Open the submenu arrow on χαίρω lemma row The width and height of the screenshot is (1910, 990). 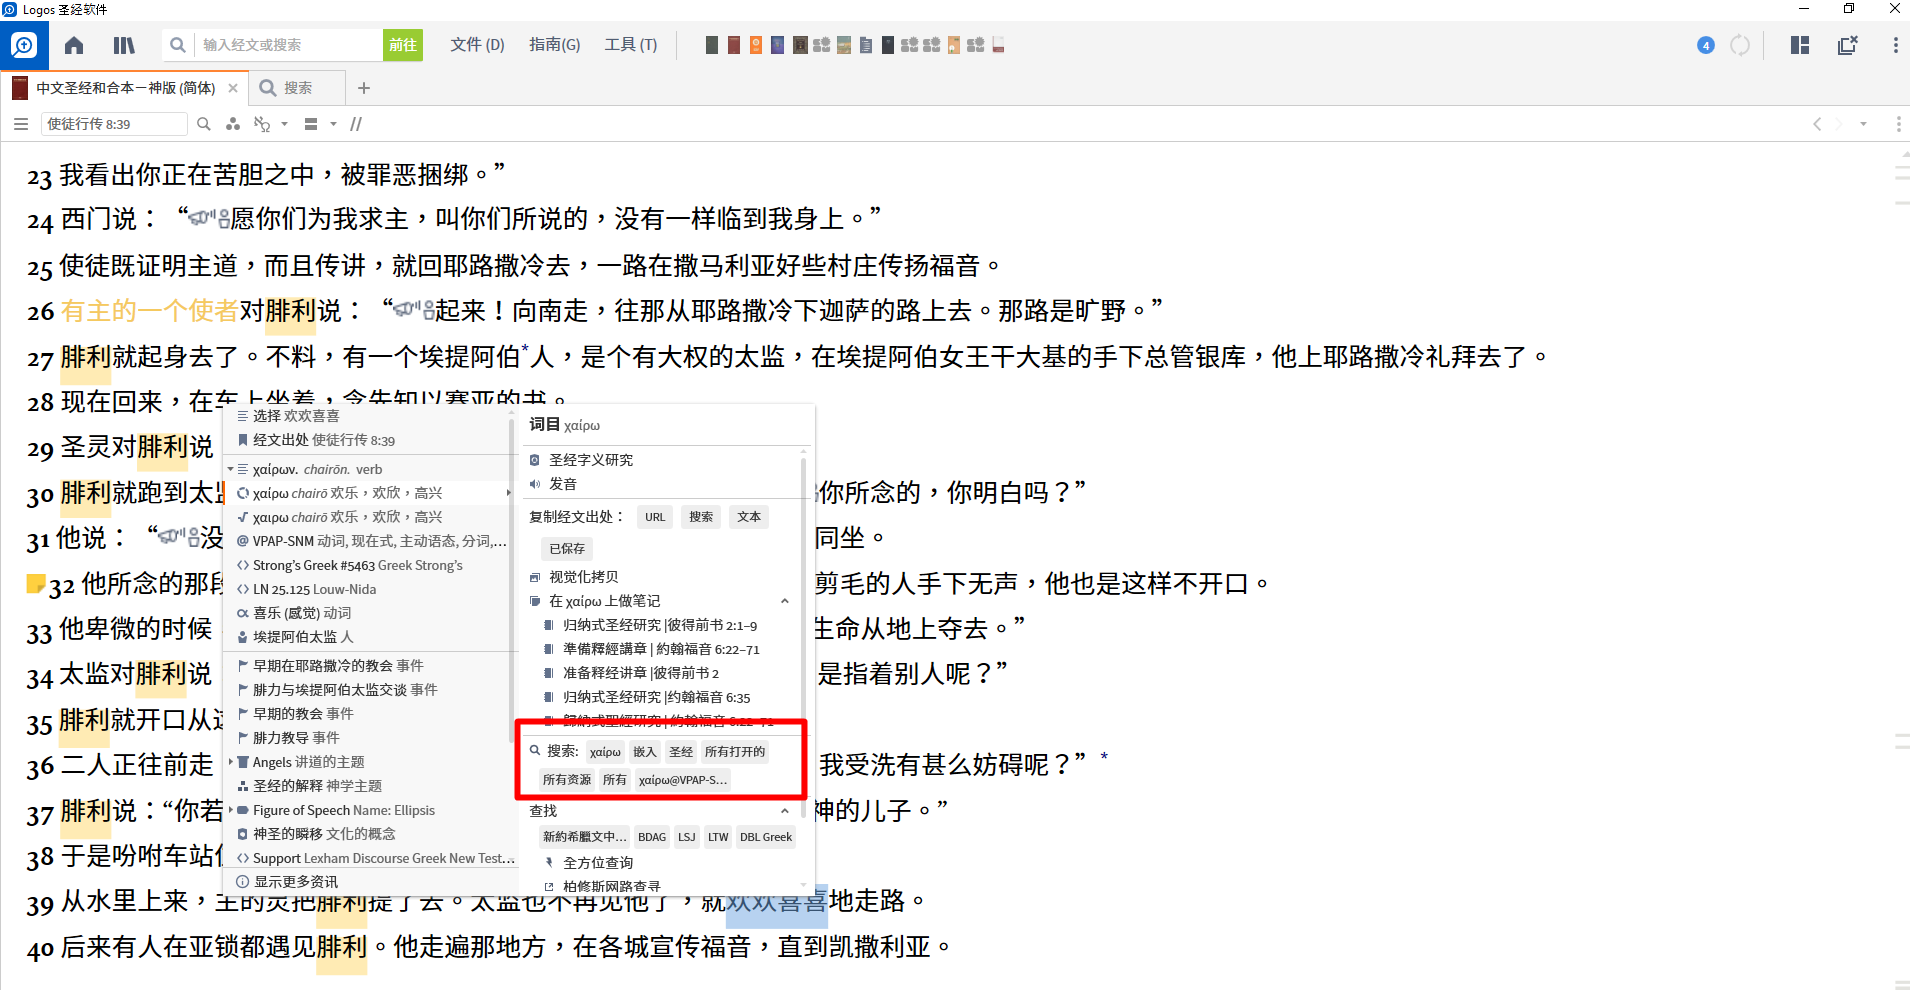[x=508, y=493]
